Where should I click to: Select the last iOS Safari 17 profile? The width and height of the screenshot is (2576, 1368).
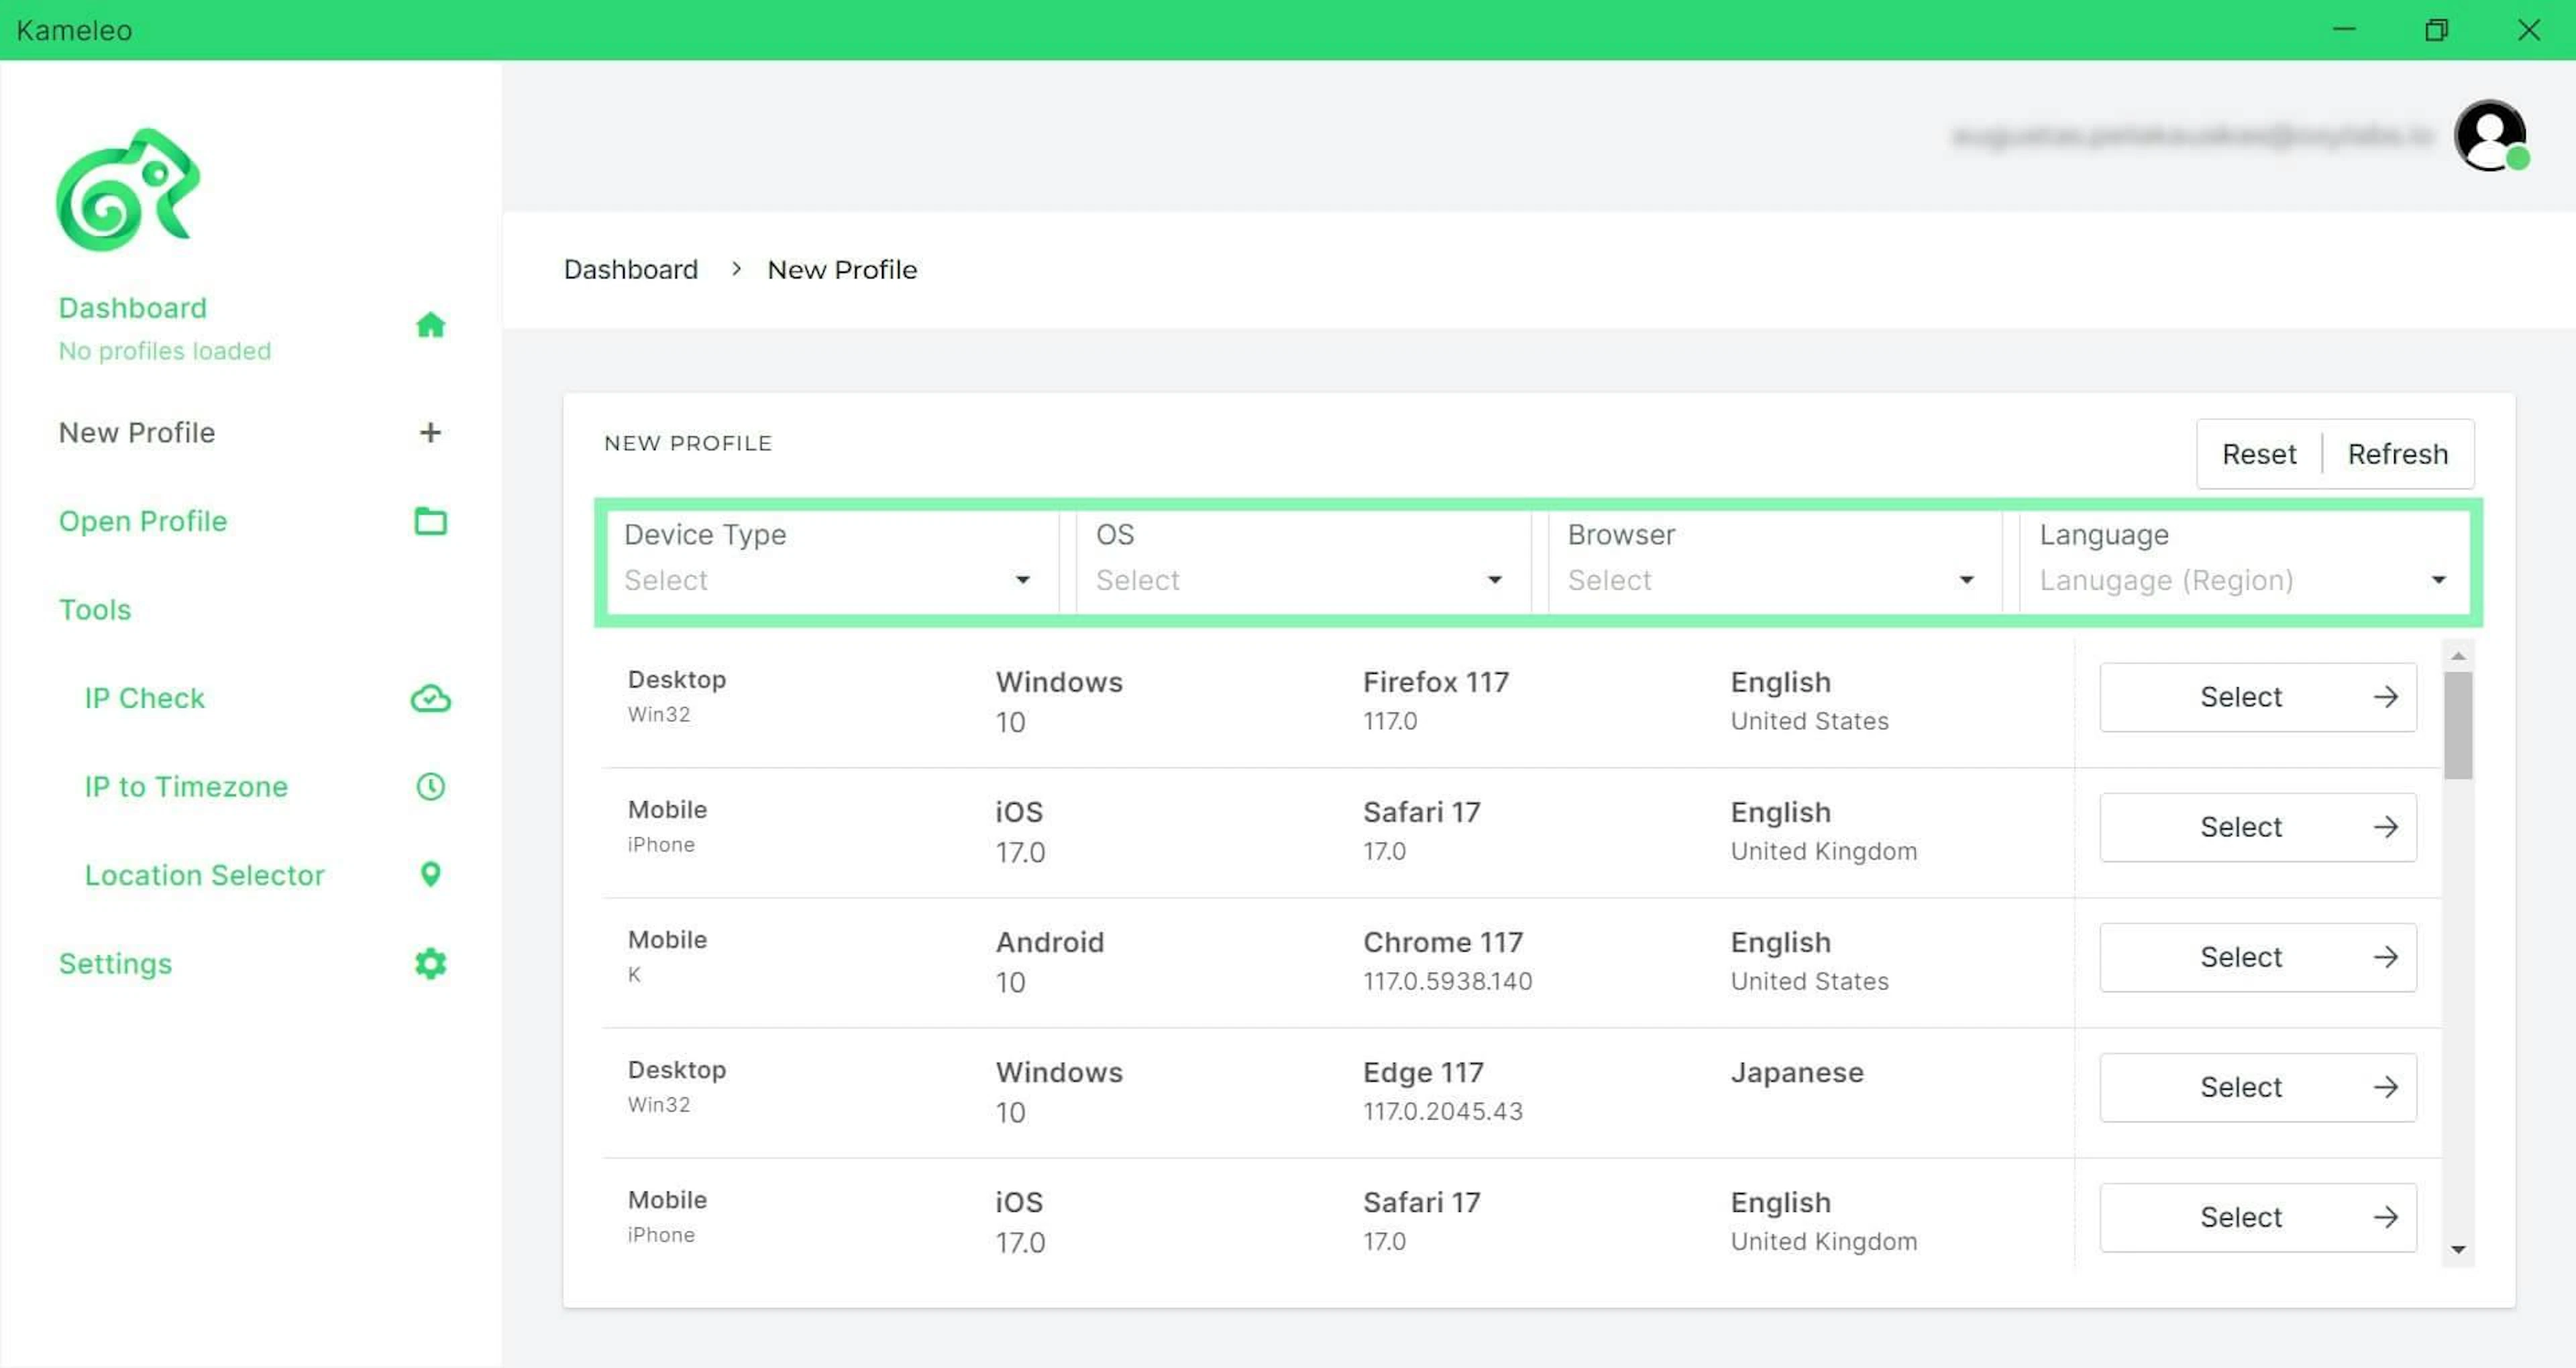pos(2258,1217)
